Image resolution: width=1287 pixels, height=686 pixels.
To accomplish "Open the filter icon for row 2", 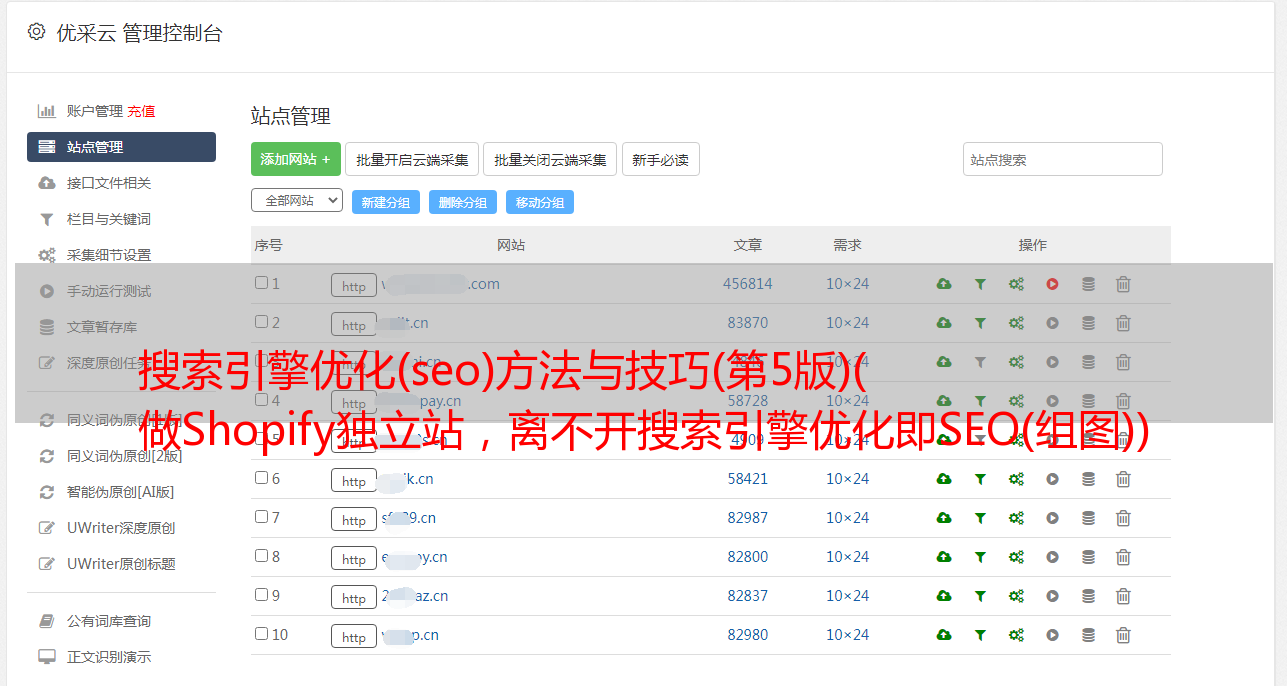I will (980, 323).
